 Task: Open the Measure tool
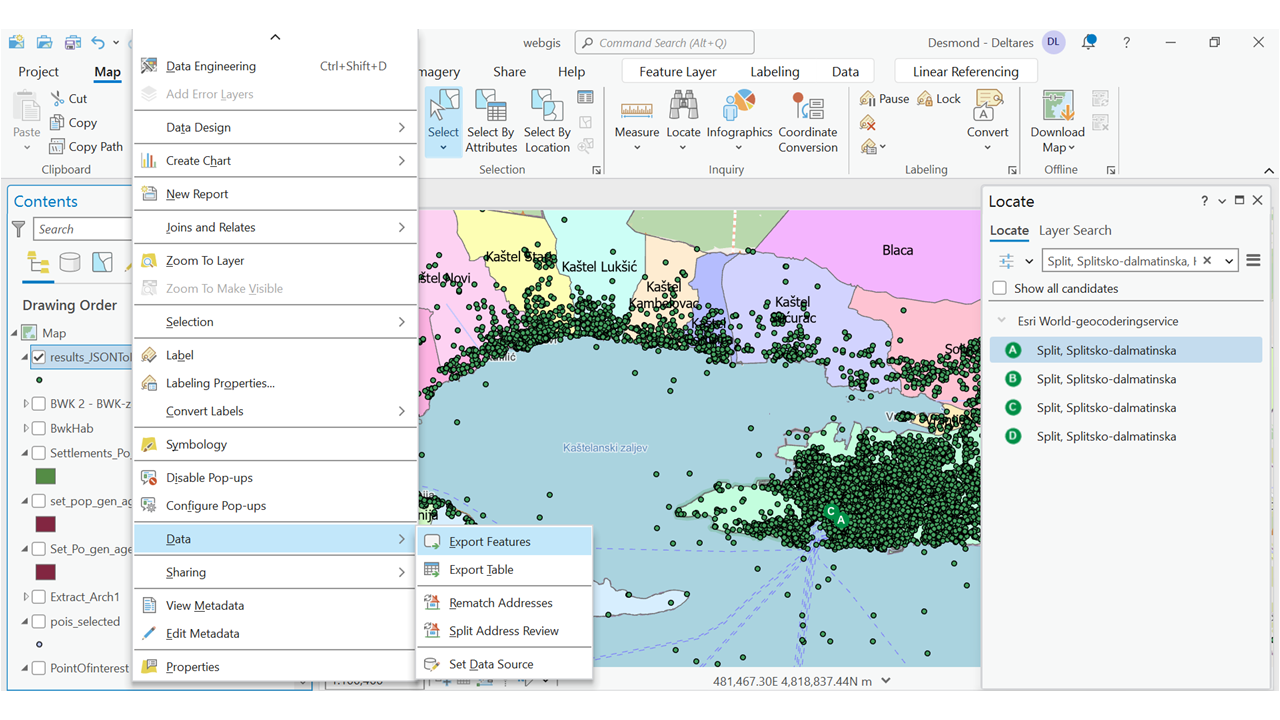coord(637,122)
